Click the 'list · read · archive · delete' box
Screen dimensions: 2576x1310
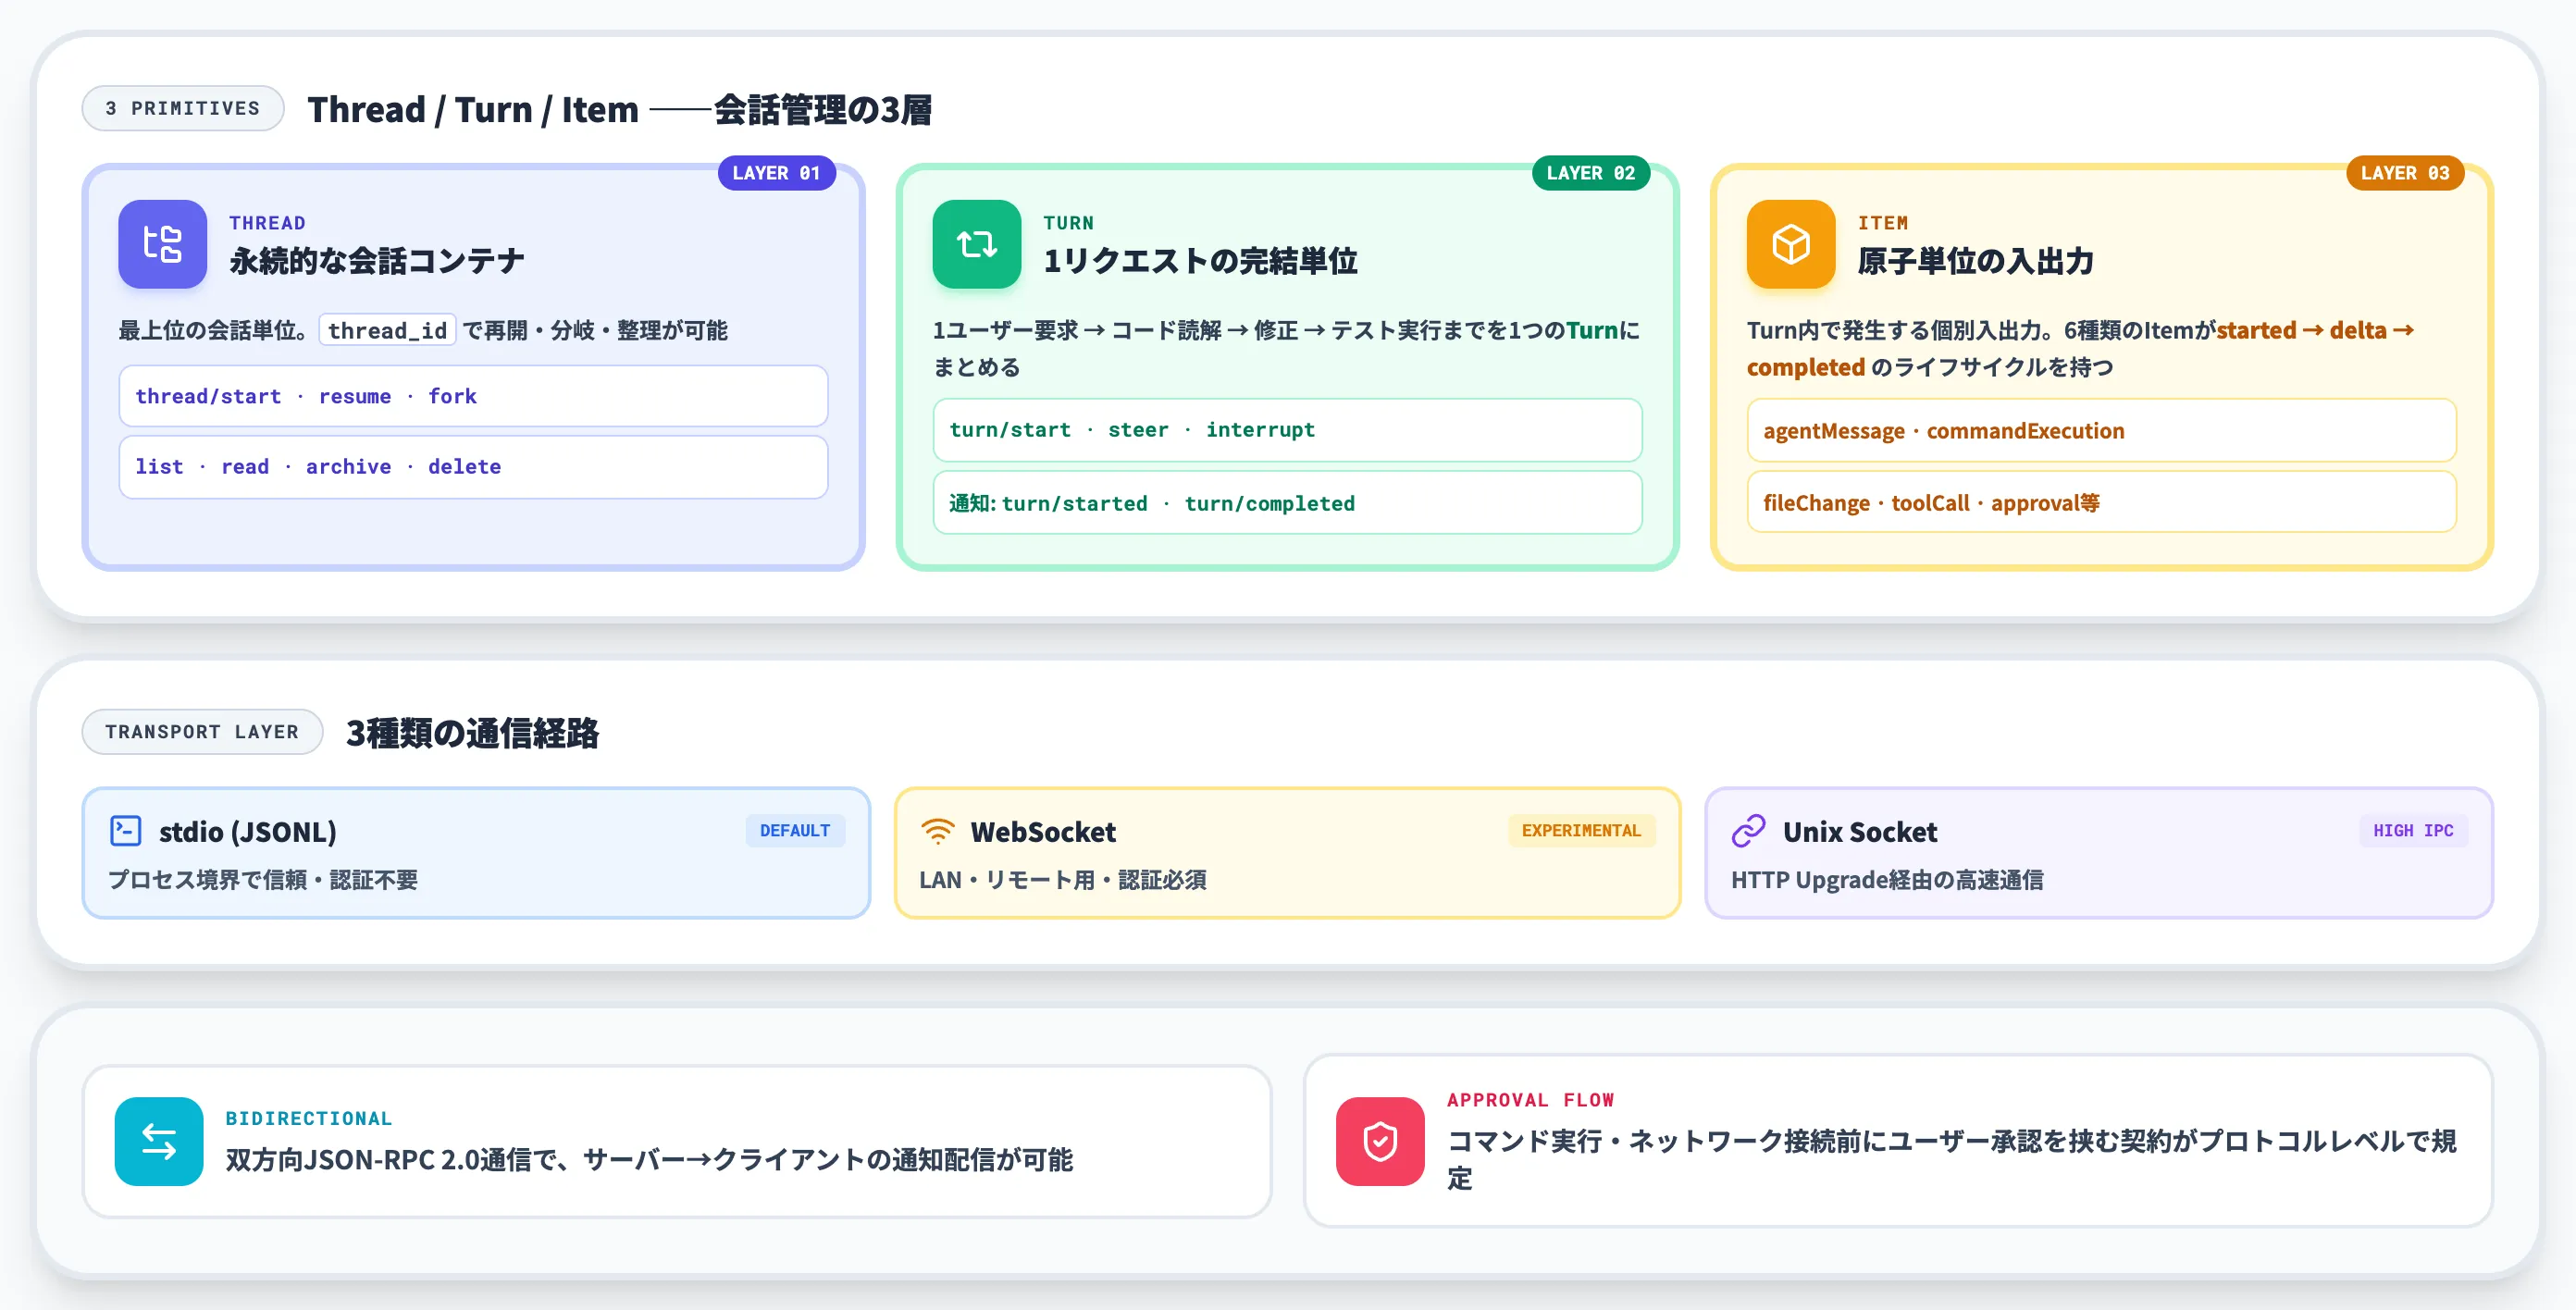[x=473, y=466]
